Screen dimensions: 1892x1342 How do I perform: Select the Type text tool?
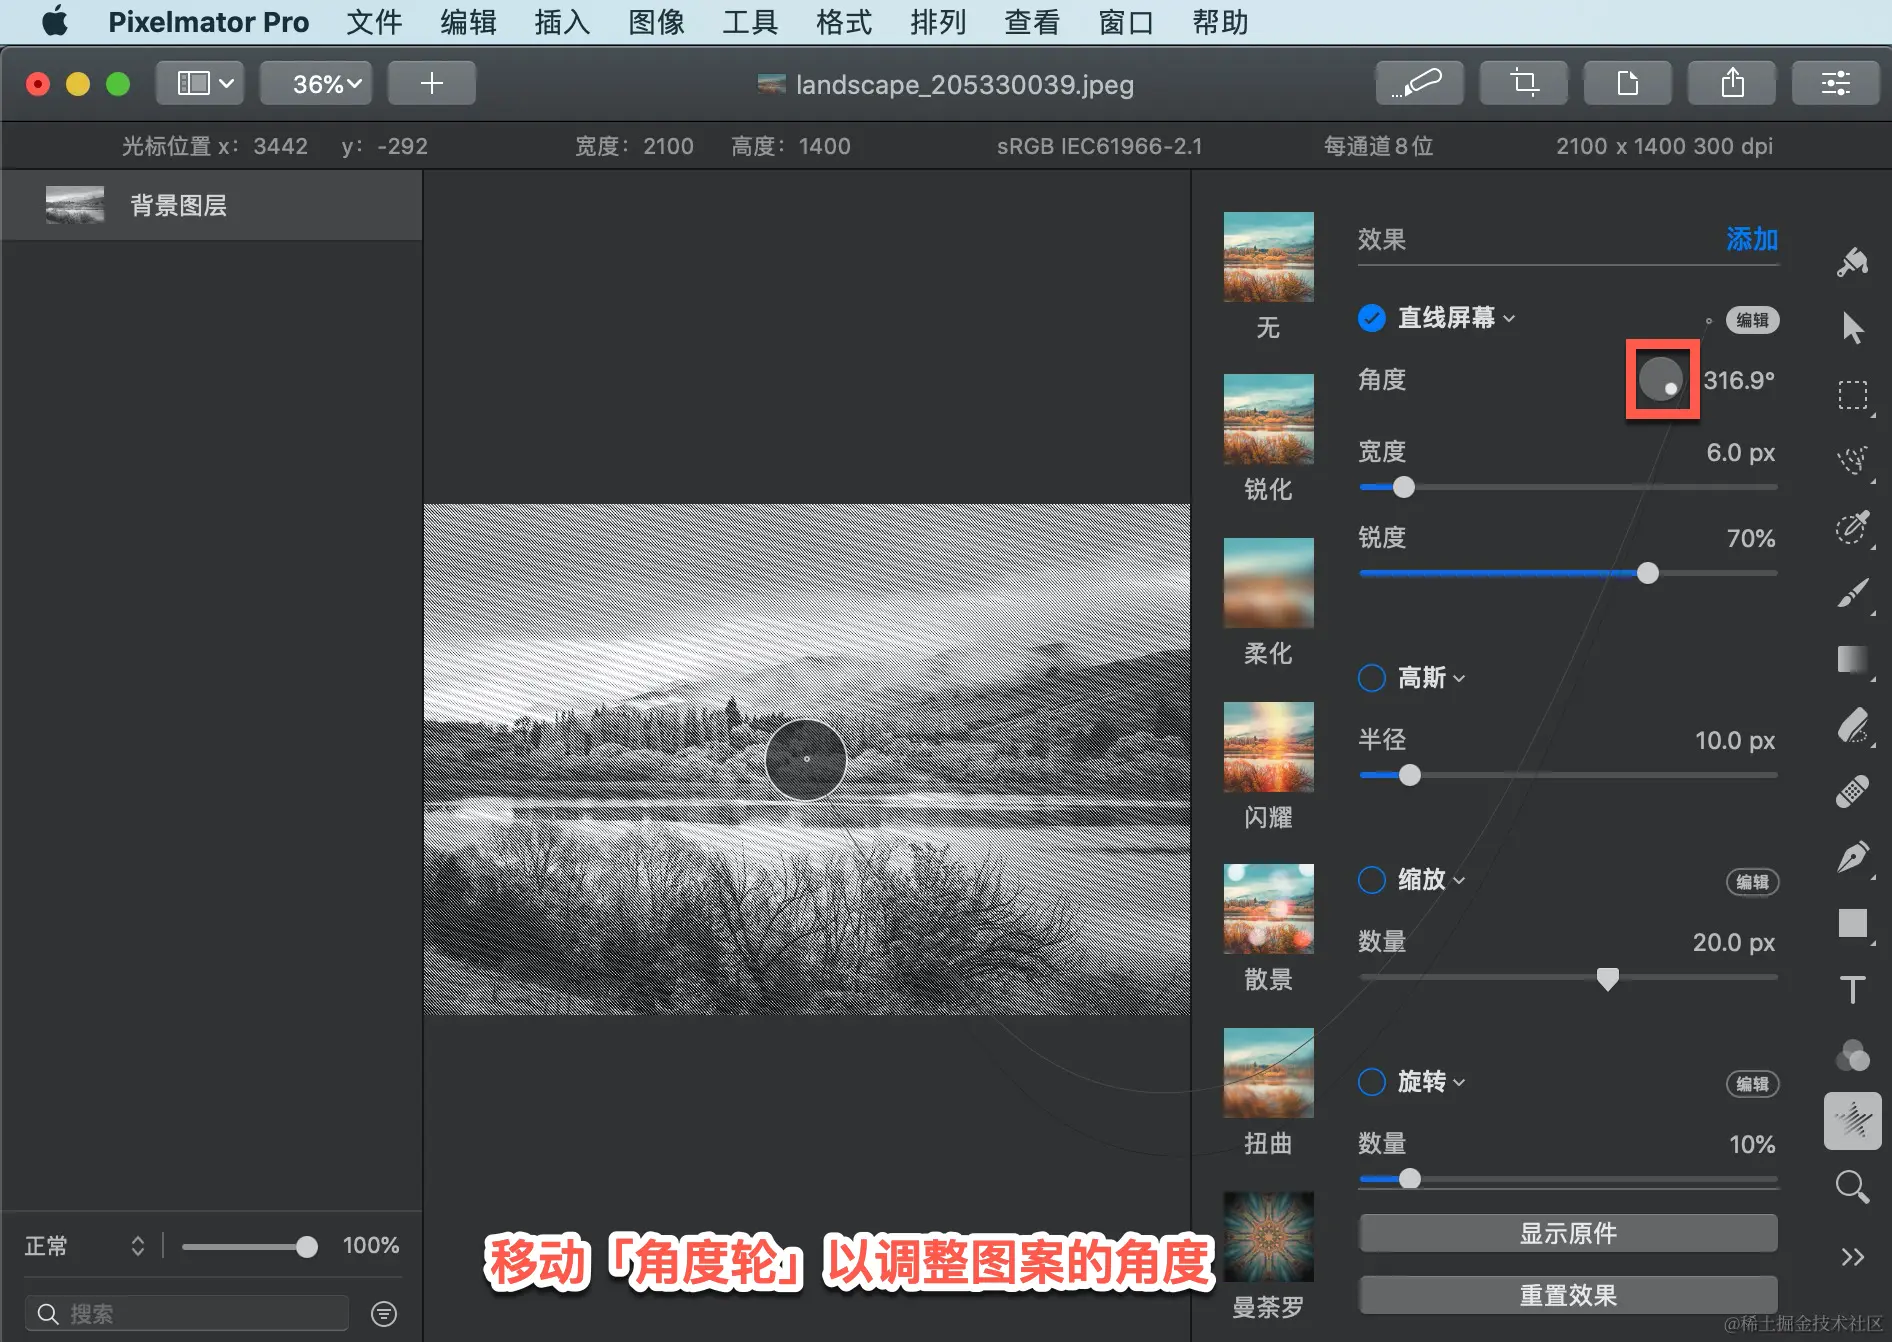(x=1852, y=989)
